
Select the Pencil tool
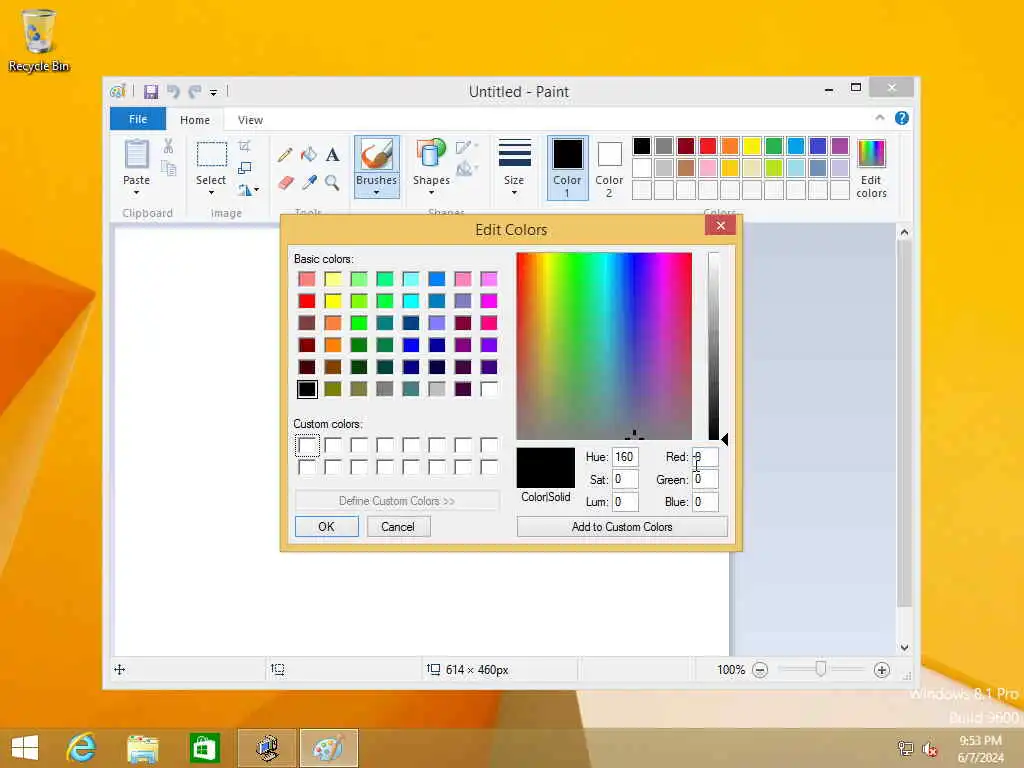click(285, 155)
